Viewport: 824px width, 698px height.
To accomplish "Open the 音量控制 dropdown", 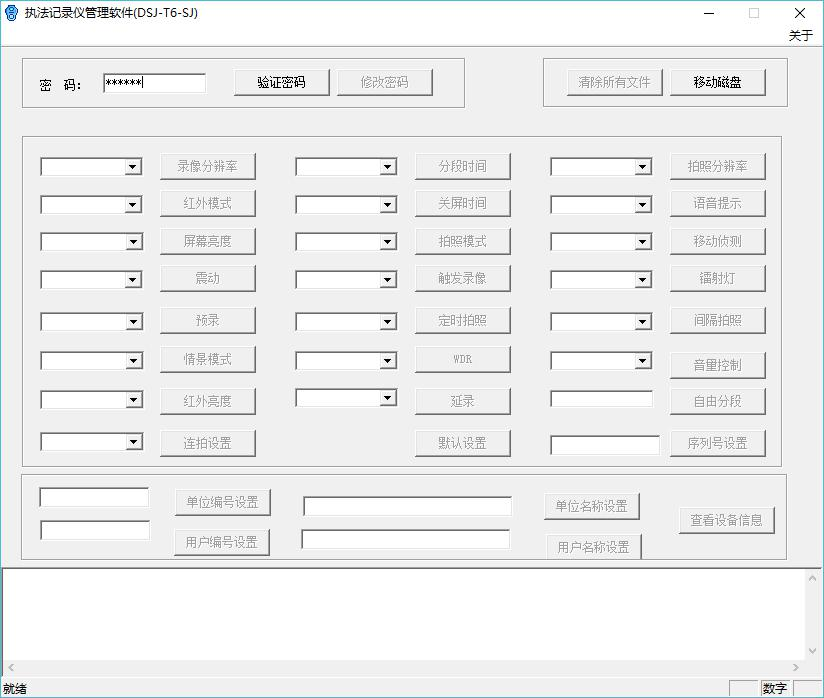I will 643,360.
